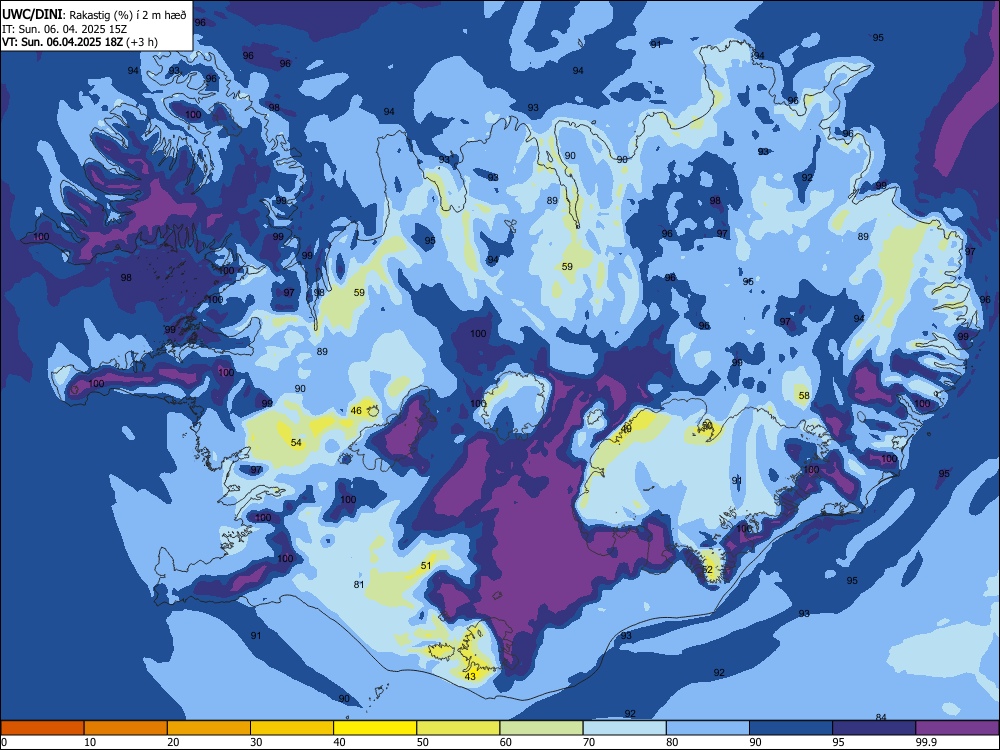Click the pale yellow 50–60 legend swatch

pyautogui.click(x=458, y=728)
